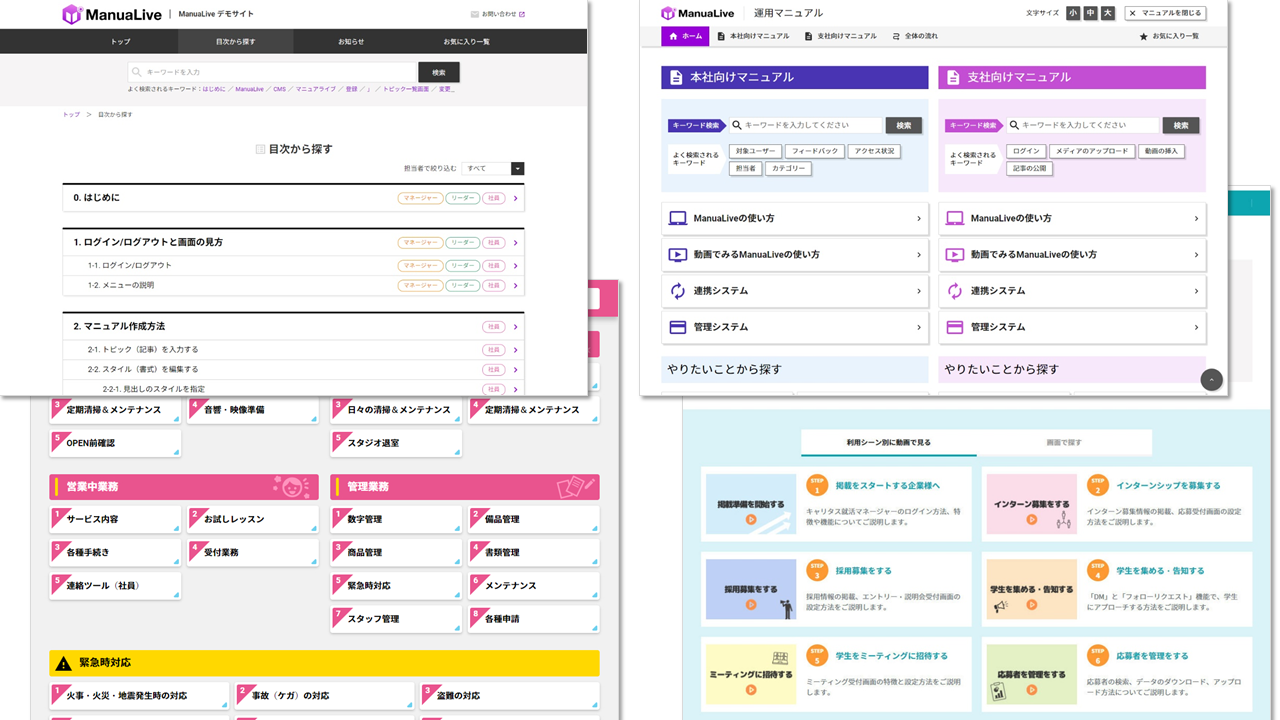Image resolution: width=1280 pixels, height=720 pixels.
Task: Click the CMS keyword link under search
Action: click(x=279, y=89)
